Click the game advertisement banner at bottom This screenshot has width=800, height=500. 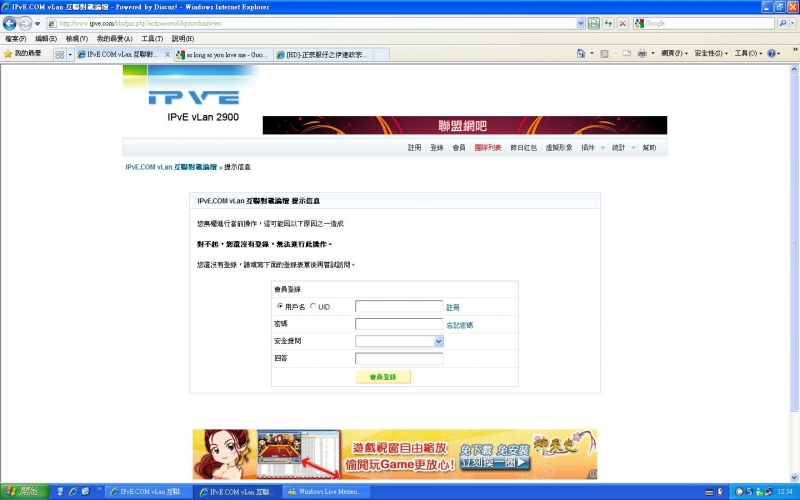coord(395,455)
